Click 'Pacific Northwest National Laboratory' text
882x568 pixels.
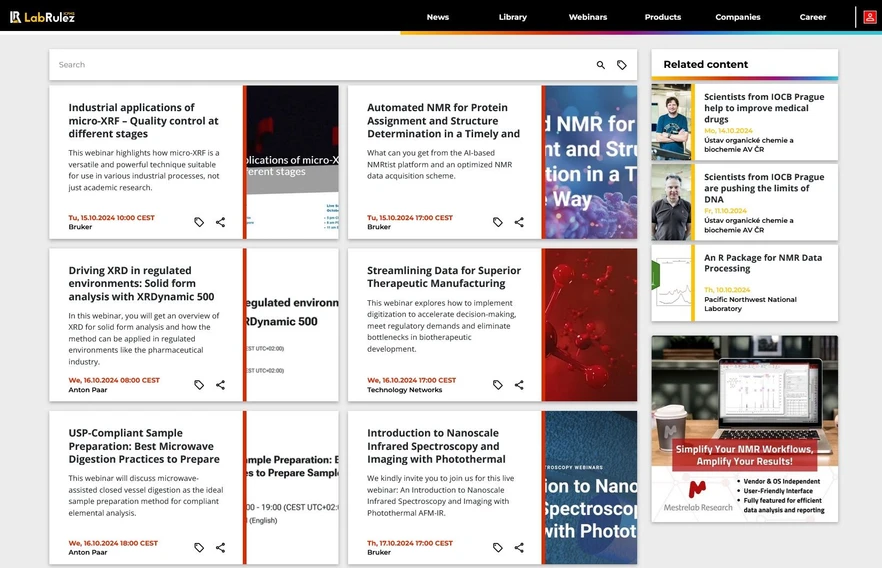click(x=750, y=304)
